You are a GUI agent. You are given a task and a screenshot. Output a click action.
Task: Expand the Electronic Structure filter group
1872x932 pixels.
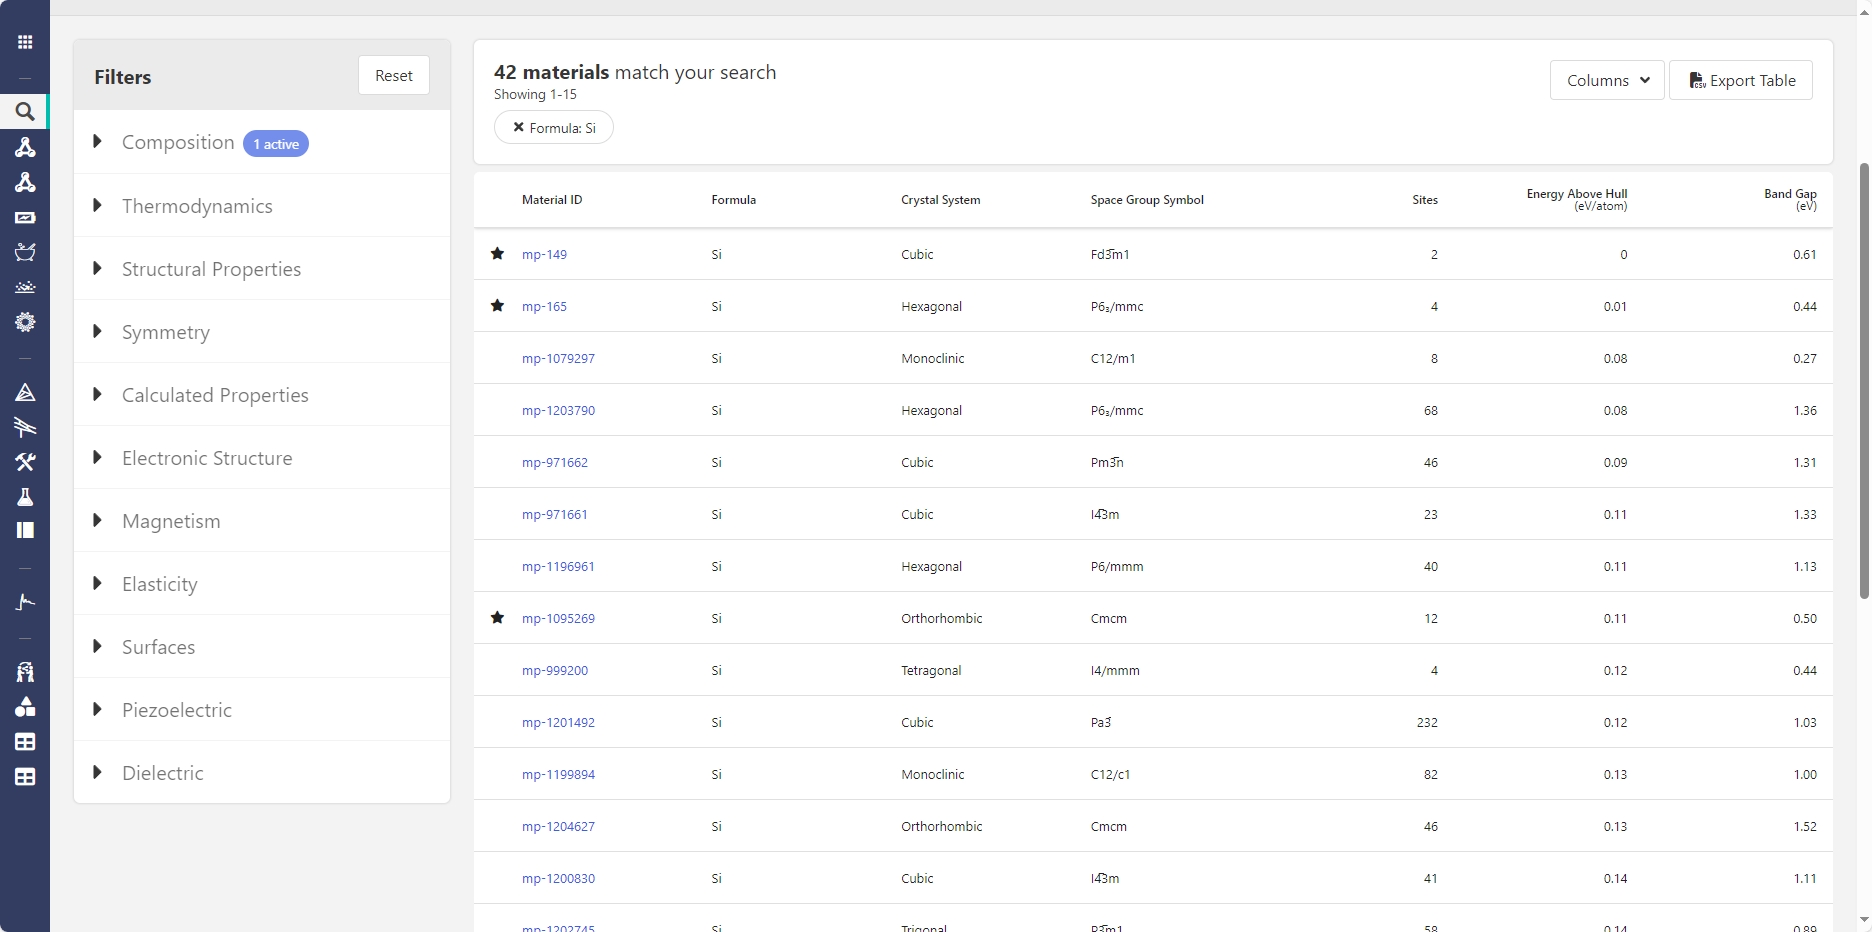207,458
